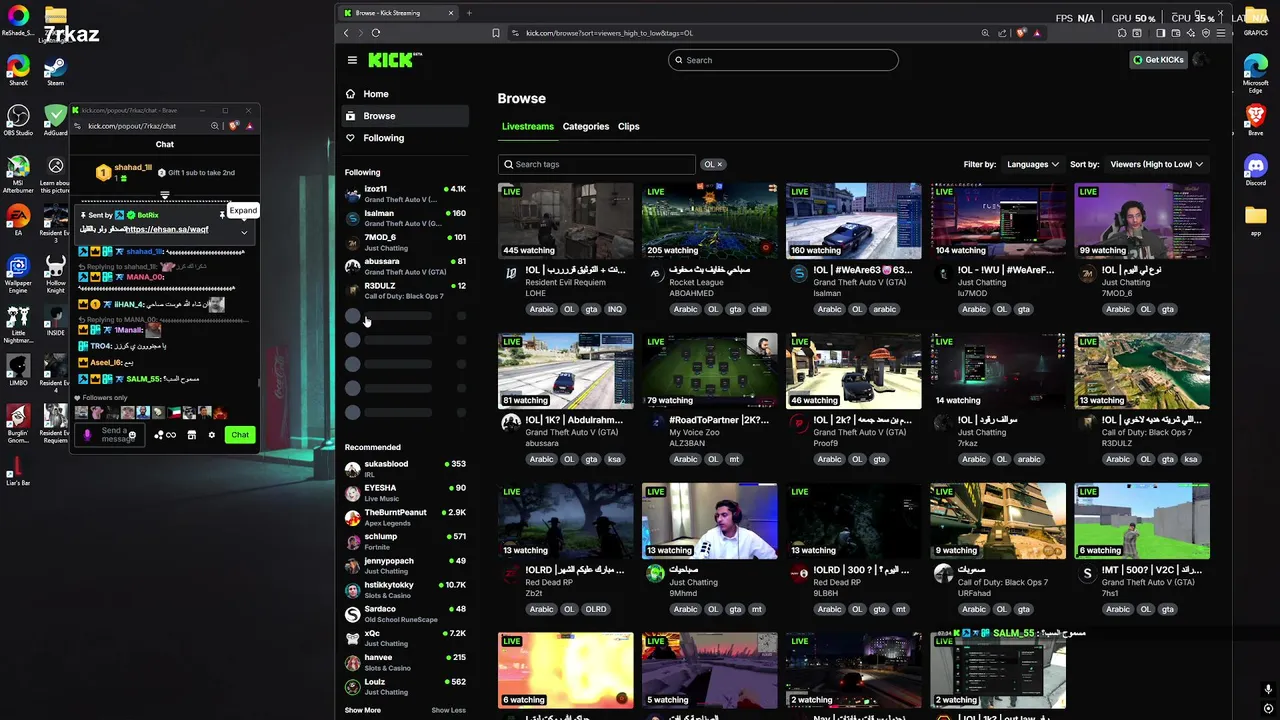Open TheBurntPeanut in Recommended list
This screenshot has height=720, width=1280.
(x=405, y=517)
